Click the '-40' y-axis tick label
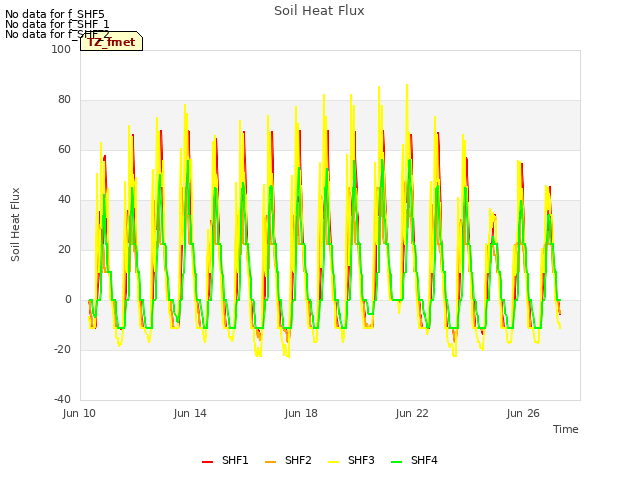 tap(62, 399)
